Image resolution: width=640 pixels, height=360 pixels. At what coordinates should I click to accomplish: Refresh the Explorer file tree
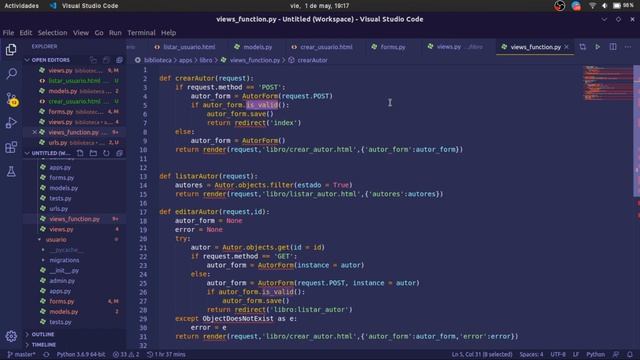pos(106,153)
